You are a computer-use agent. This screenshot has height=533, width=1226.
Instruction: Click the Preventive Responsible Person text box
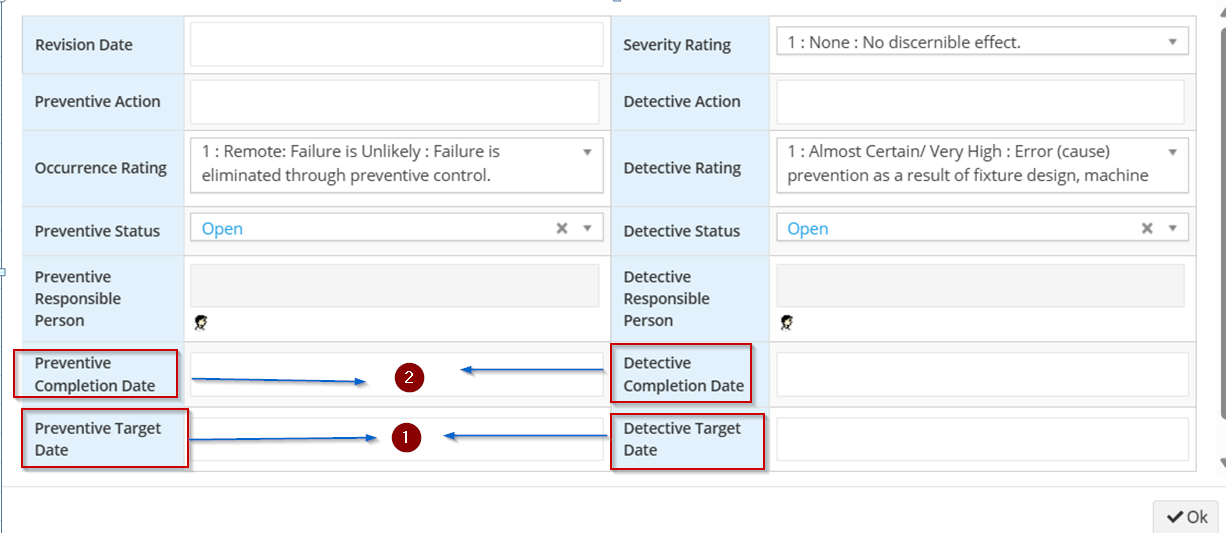tap(395, 285)
